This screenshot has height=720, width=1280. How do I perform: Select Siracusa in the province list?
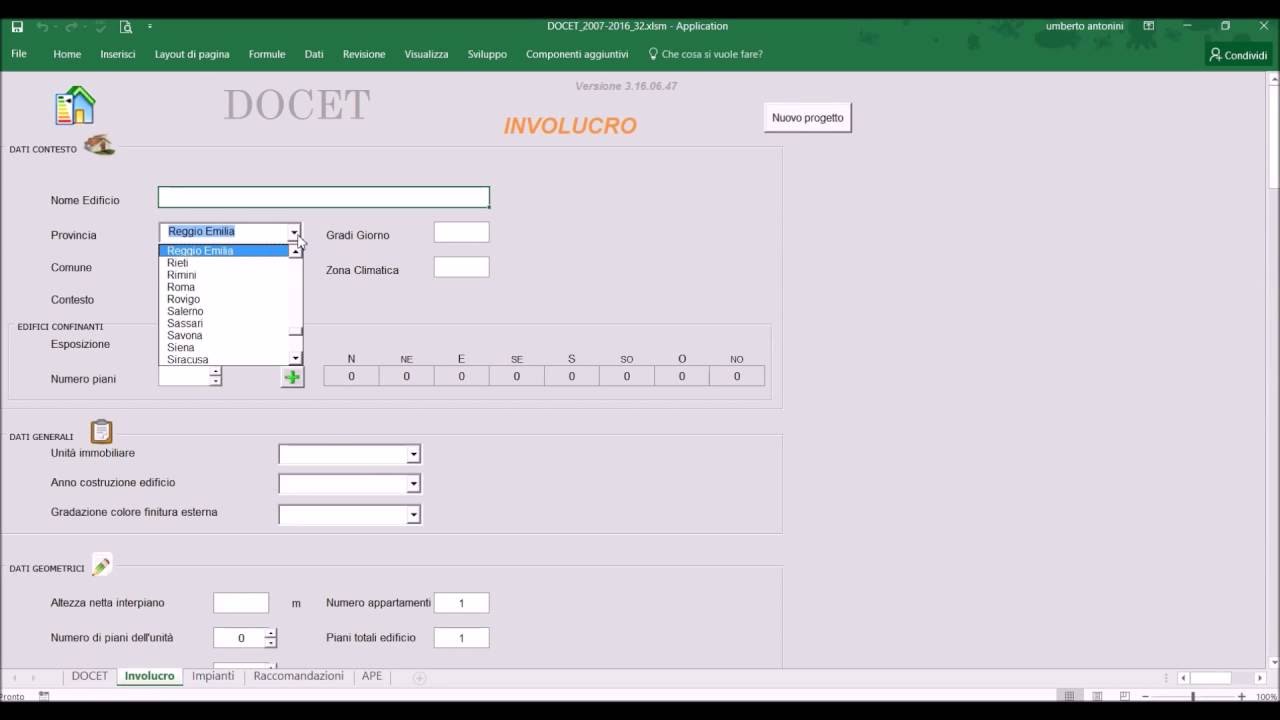pyautogui.click(x=223, y=359)
